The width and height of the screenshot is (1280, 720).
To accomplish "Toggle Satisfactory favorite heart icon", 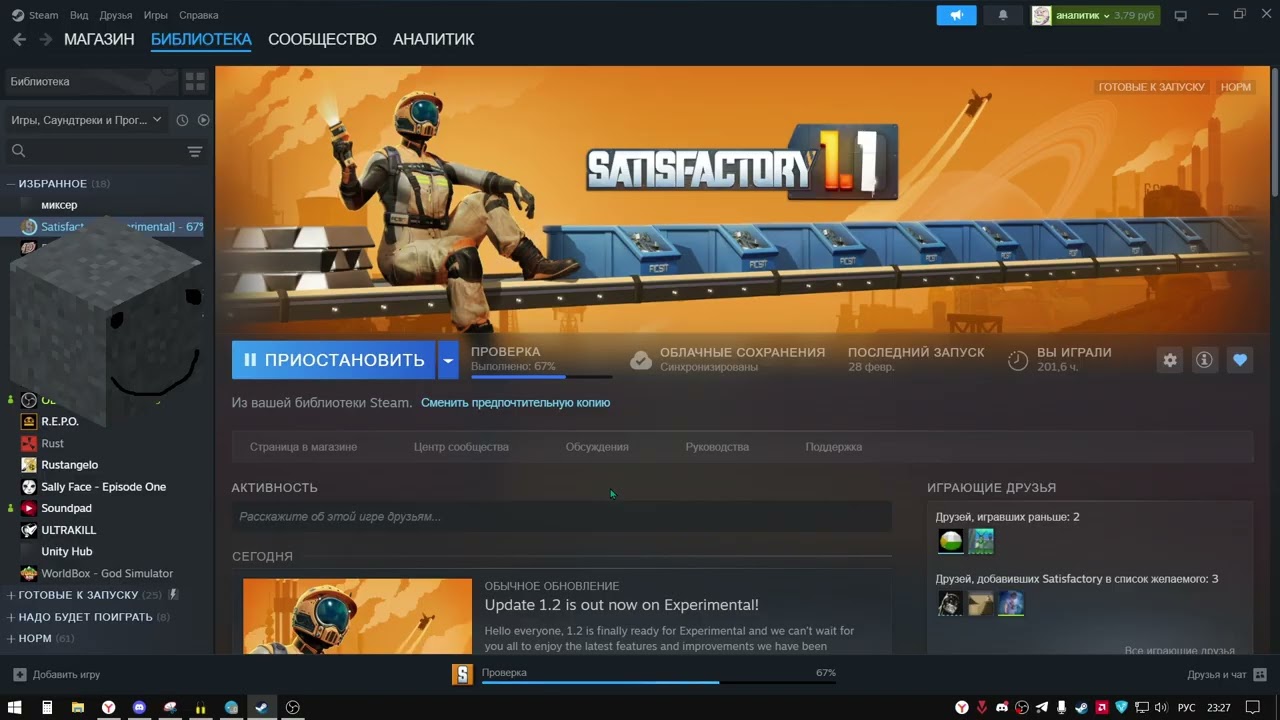I will coord(1240,360).
